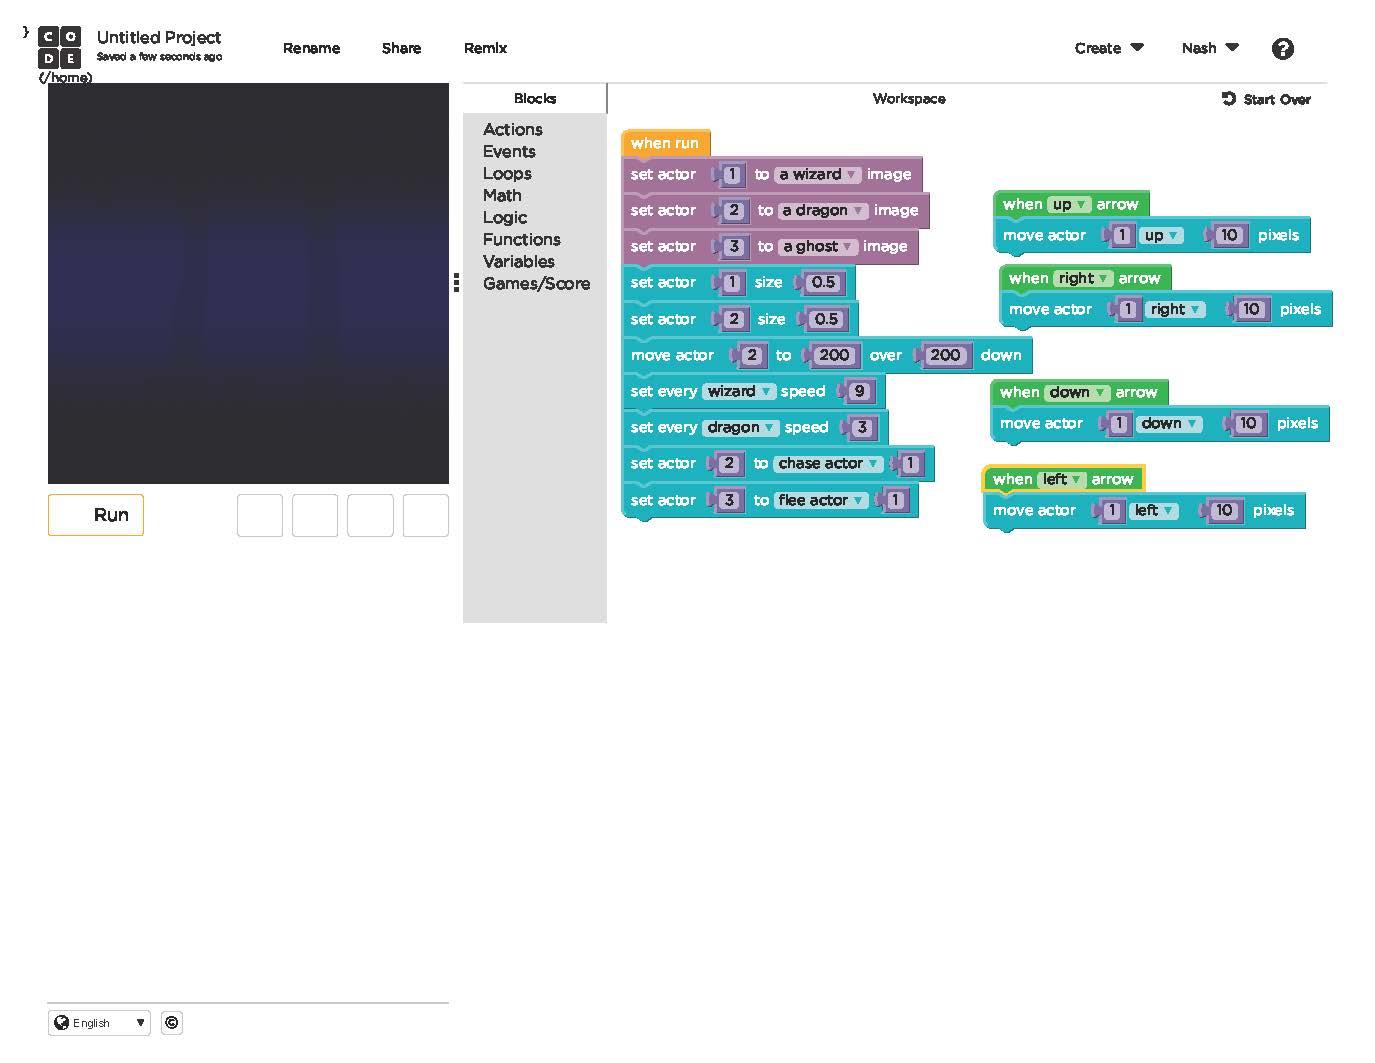Open the down direction dropdown in move actor block
The width and height of the screenshot is (1375, 1063).
coord(1169,423)
